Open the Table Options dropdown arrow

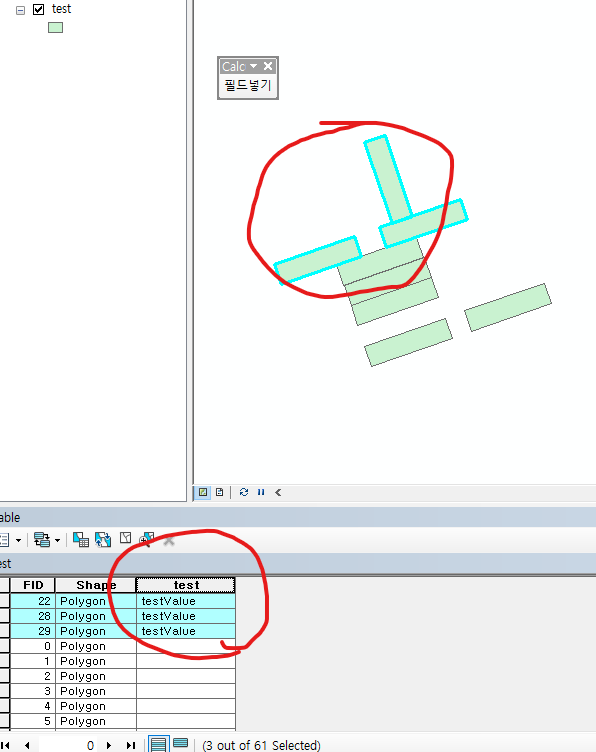point(18,540)
